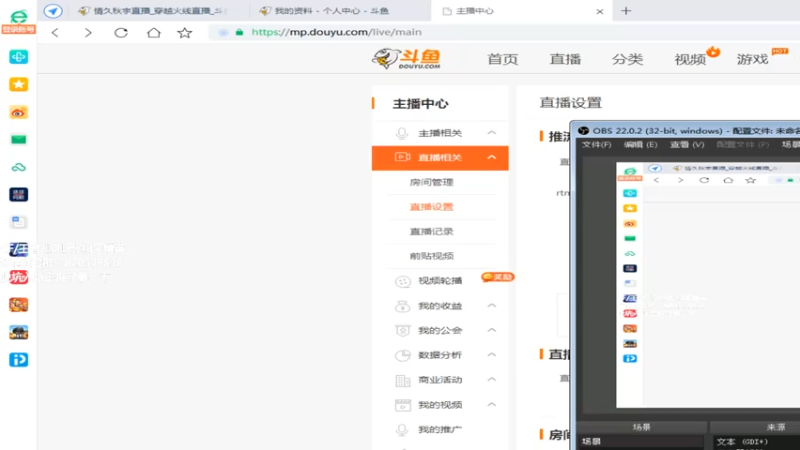Open the 视频轮播 sidebar entry
800x450 pixels.
(x=440, y=281)
